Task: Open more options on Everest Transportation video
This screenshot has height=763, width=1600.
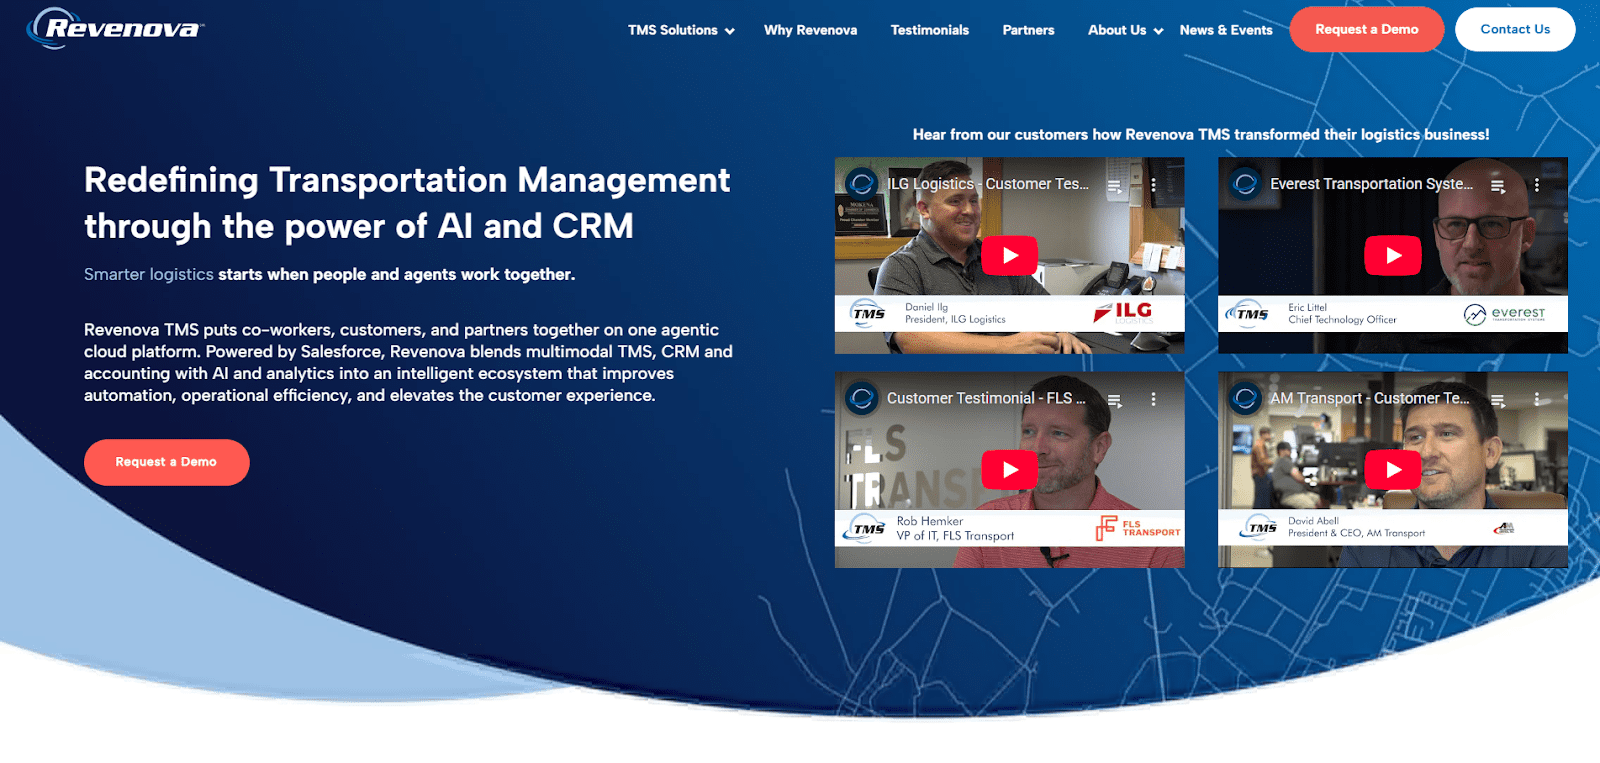Action: 1537,185
